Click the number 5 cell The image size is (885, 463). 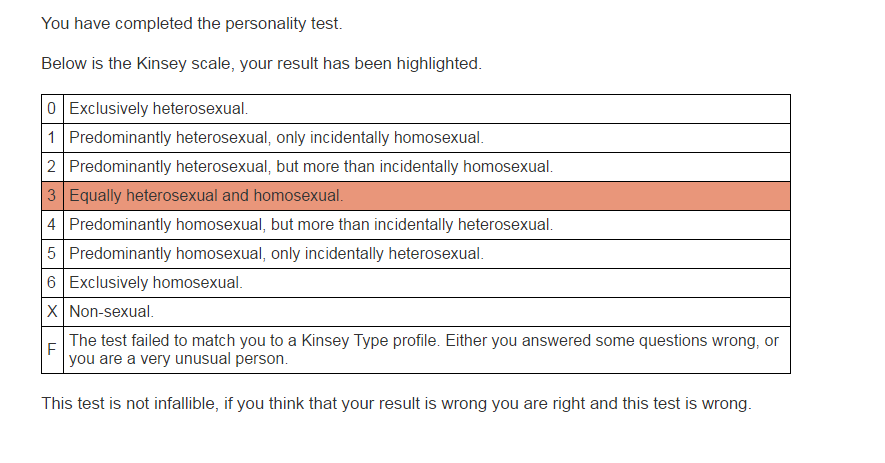(52, 254)
